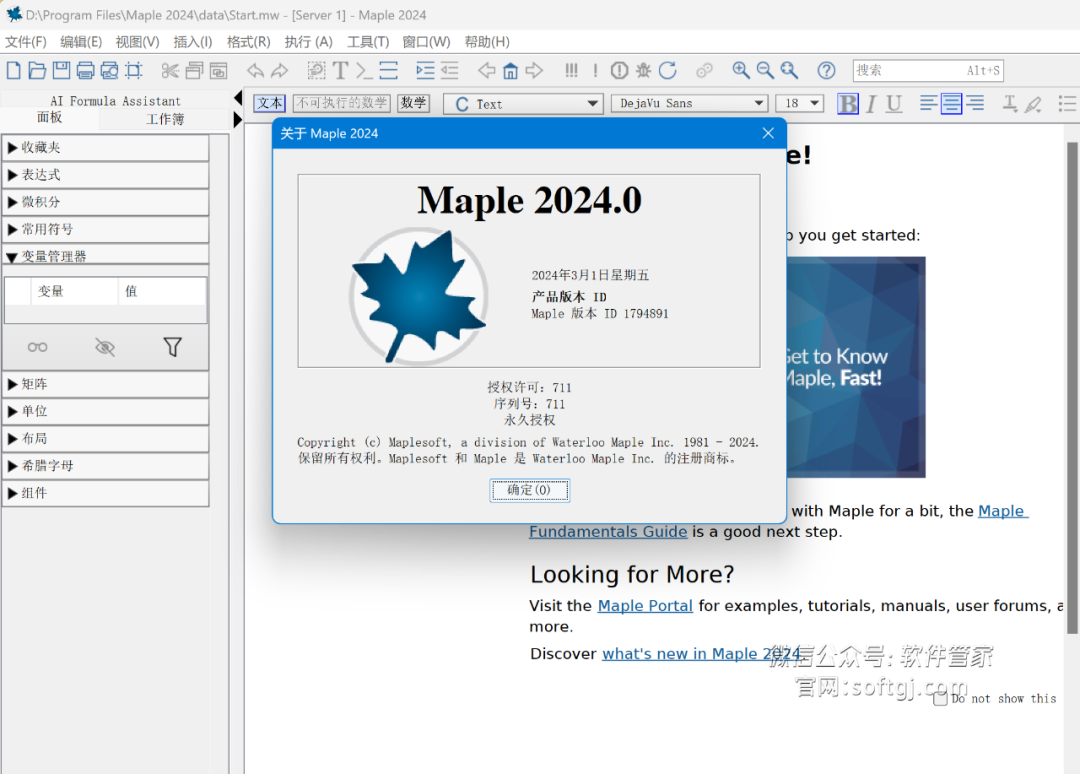This screenshot has height=774, width=1080.
Task: Zoom in with the magnifier plus icon
Action: pos(741,70)
